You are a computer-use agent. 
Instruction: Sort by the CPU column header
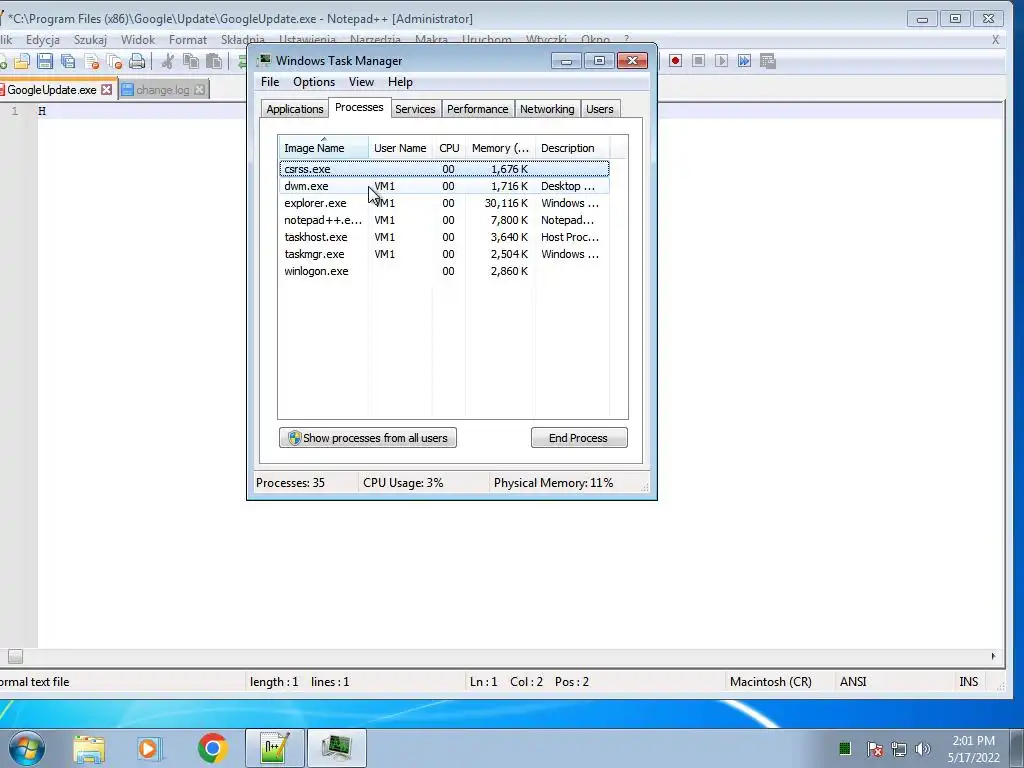click(449, 148)
